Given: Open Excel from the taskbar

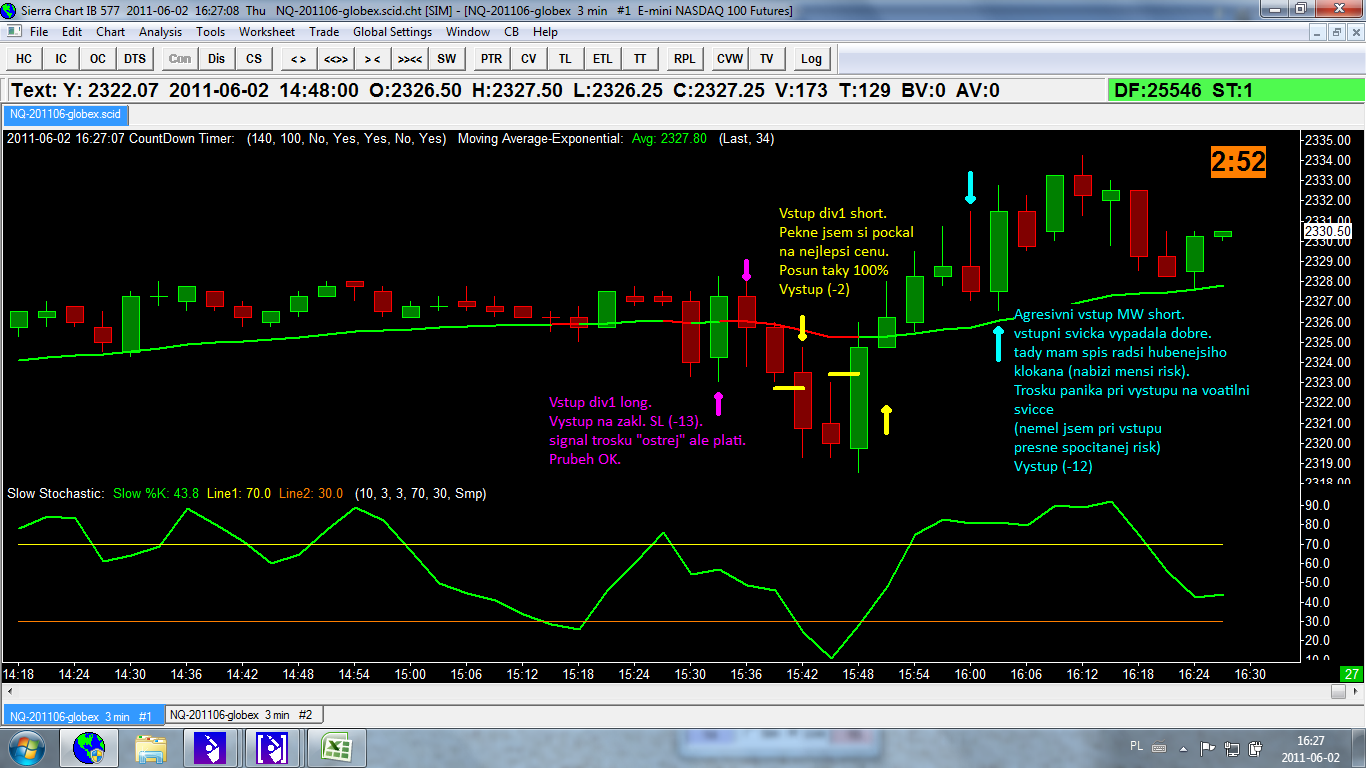Looking at the screenshot, I should 337,748.
